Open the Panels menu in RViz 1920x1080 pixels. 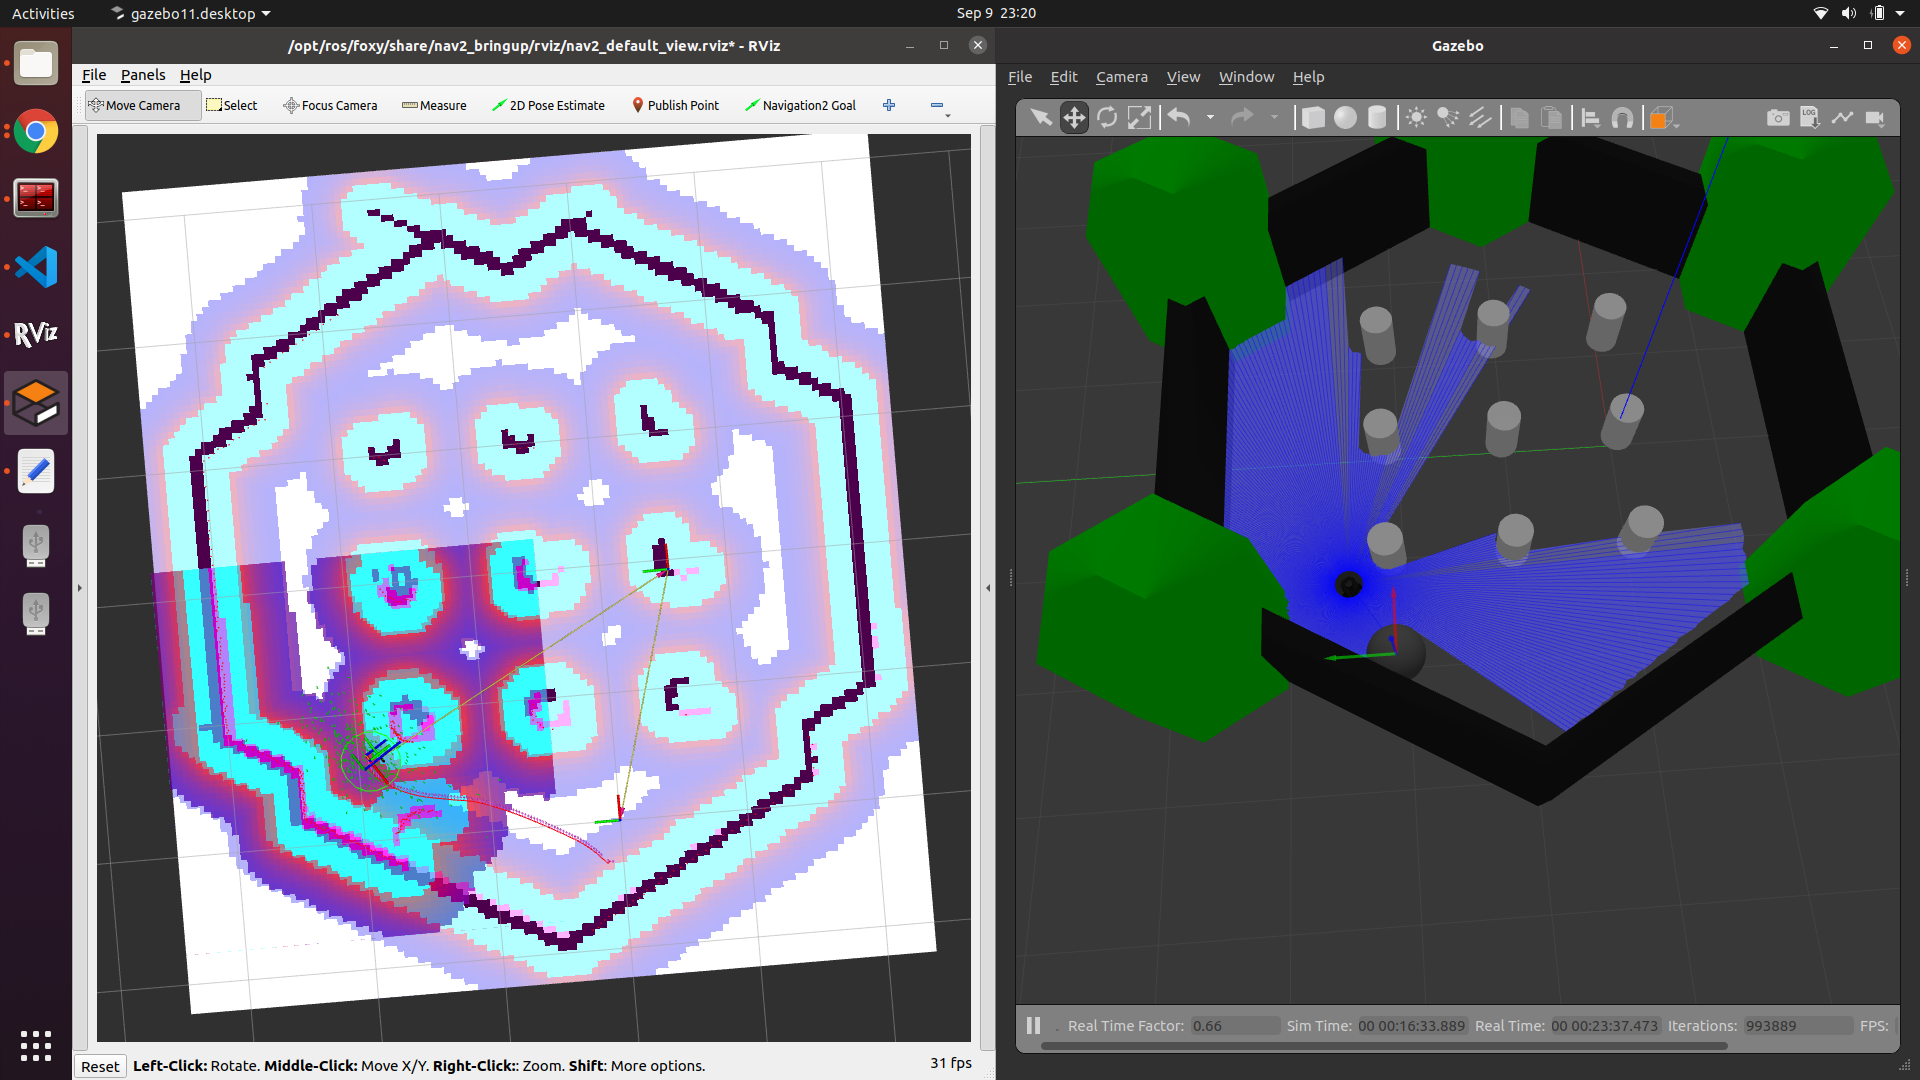click(143, 75)
